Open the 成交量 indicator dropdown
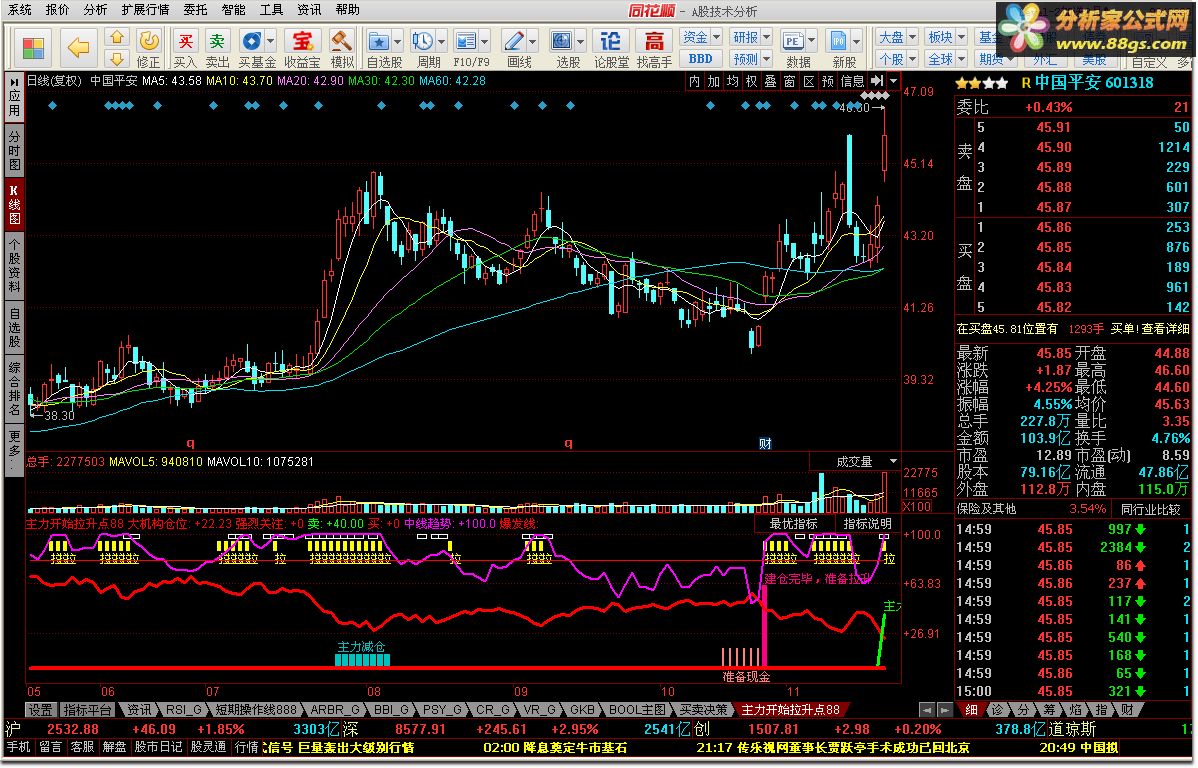The image size is (1198, 768). pyautogui.click(x=893, y=462)
